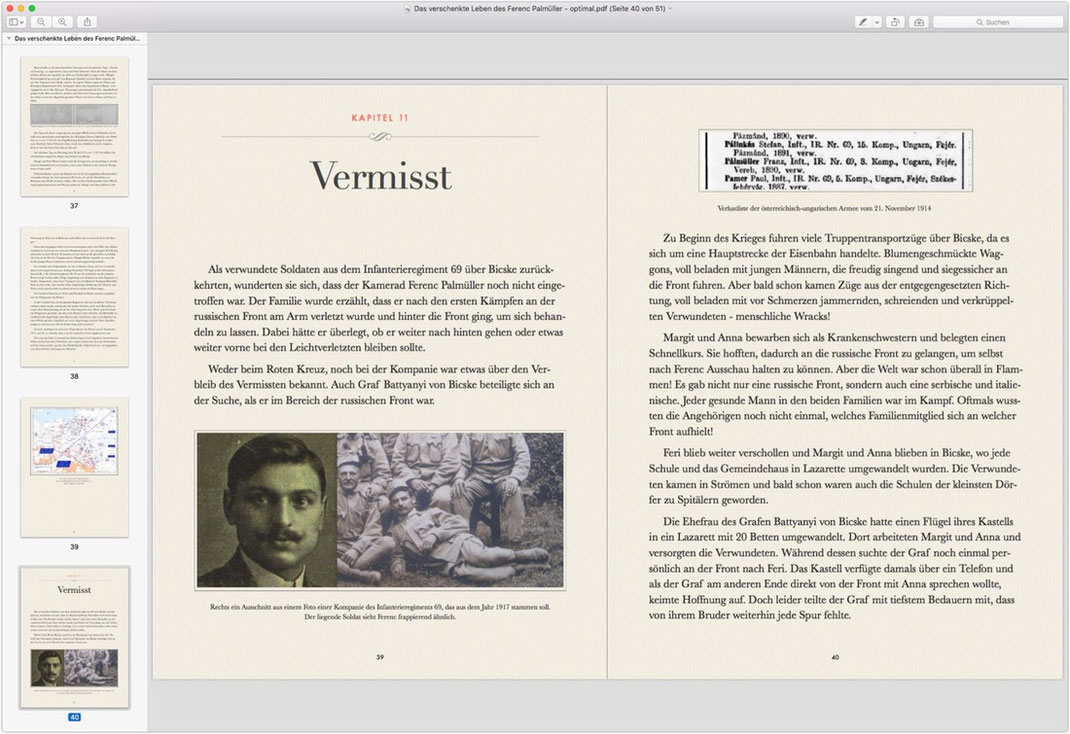
Task: Collapse the document's sidebar disclosure triangle
Action: pos(8,39)
